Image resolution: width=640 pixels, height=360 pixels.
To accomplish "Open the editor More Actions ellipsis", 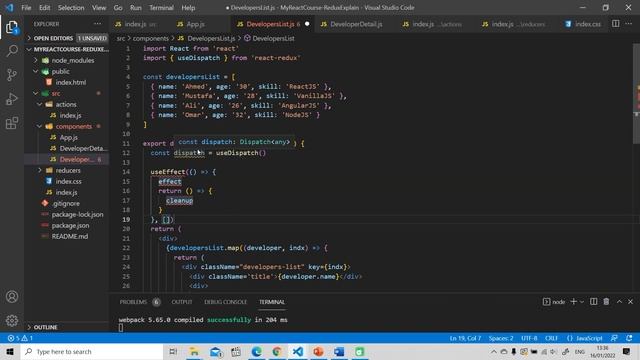I will pyautogui.click(x=629, y=24).
